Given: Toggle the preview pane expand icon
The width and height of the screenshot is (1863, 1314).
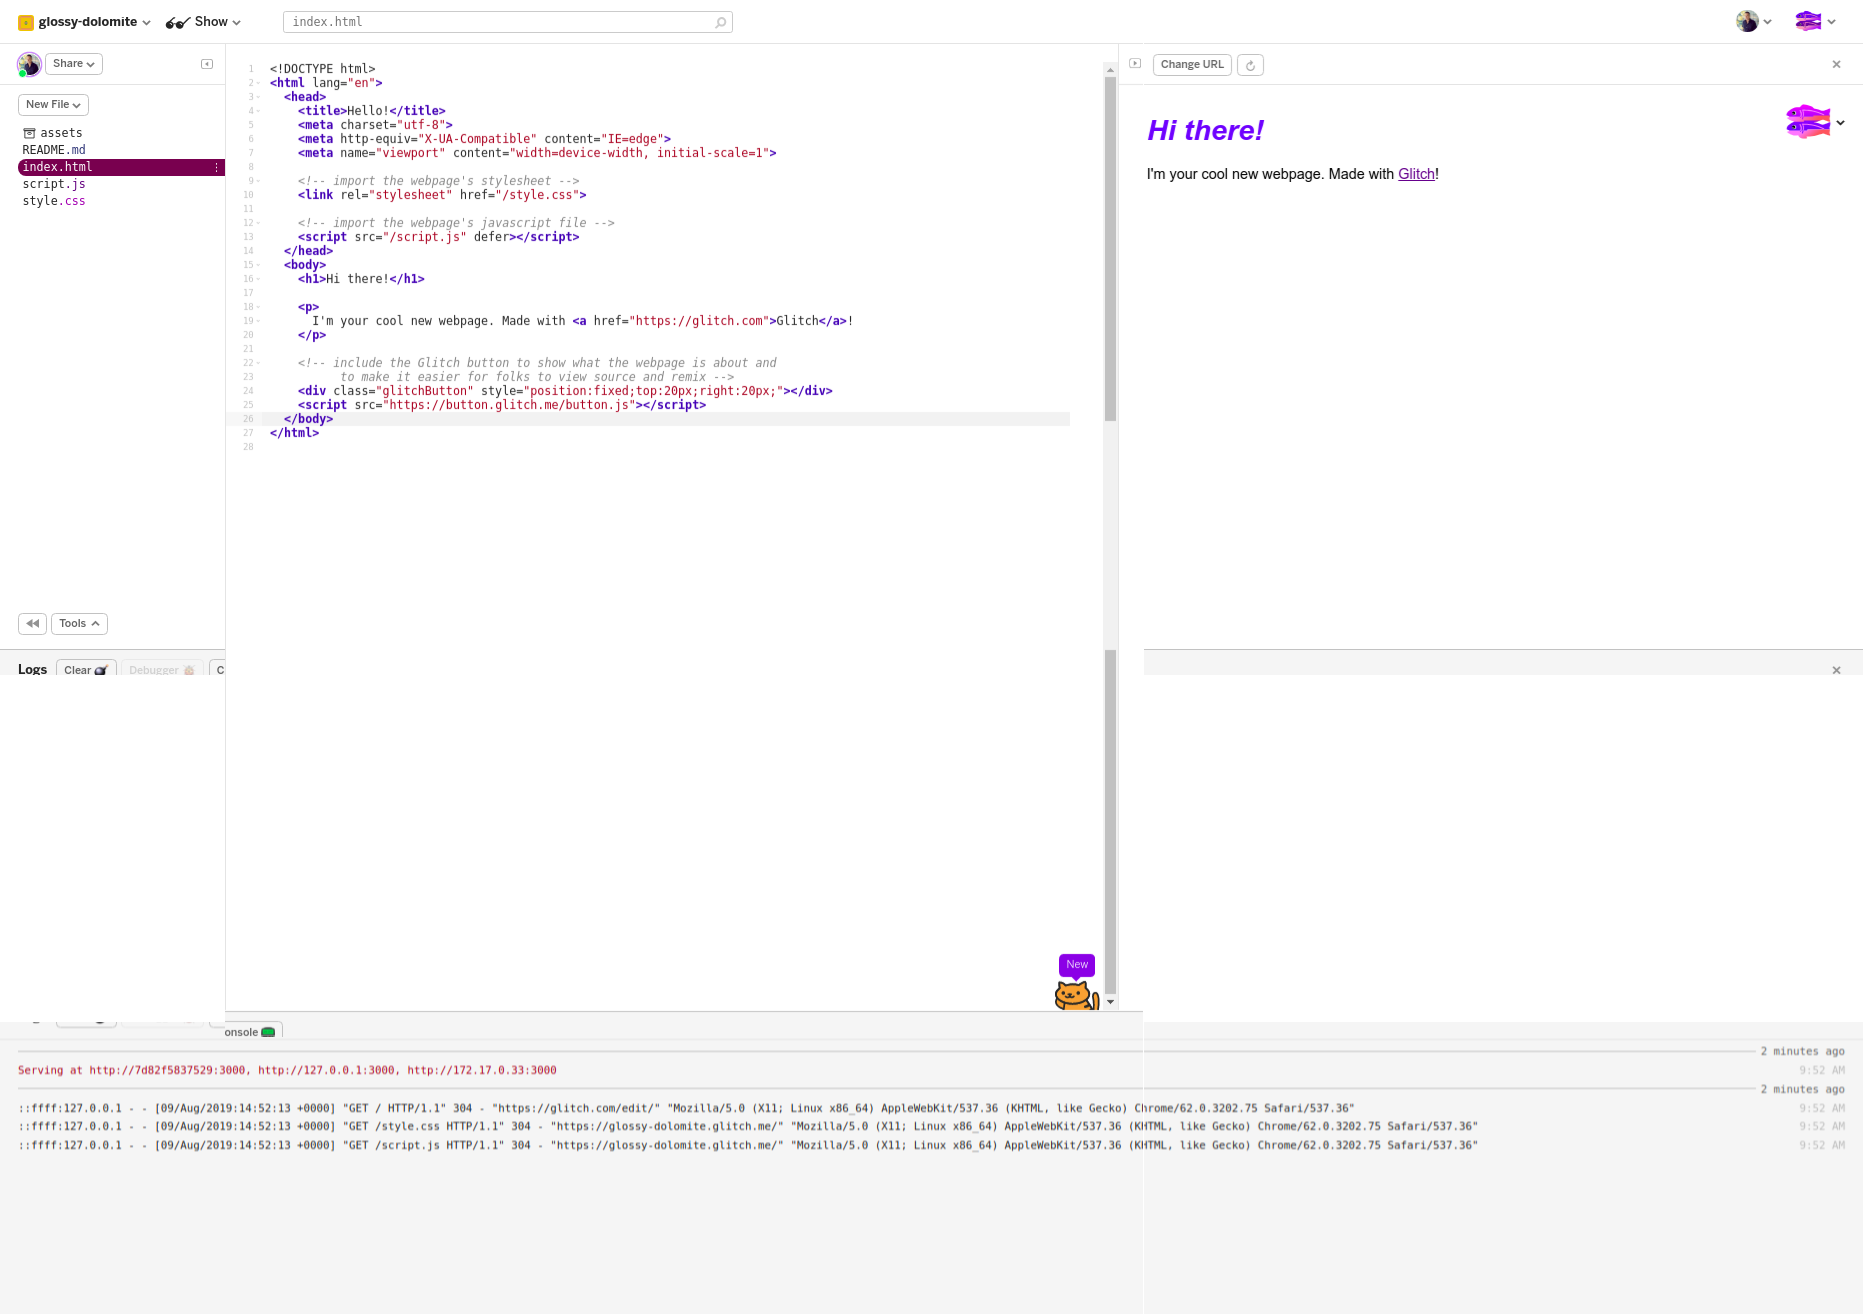Looking at the screenshot, I should pos(1135,64).
